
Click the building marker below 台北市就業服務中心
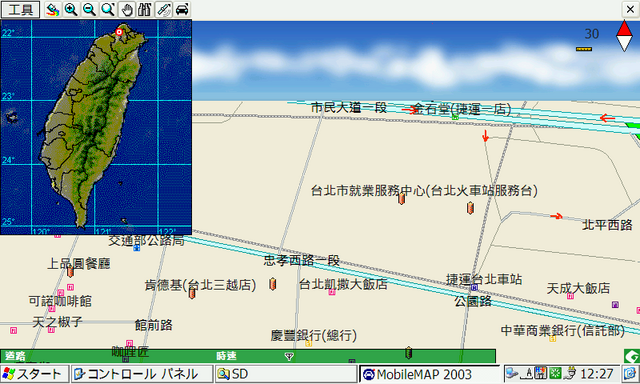[402, 198]
